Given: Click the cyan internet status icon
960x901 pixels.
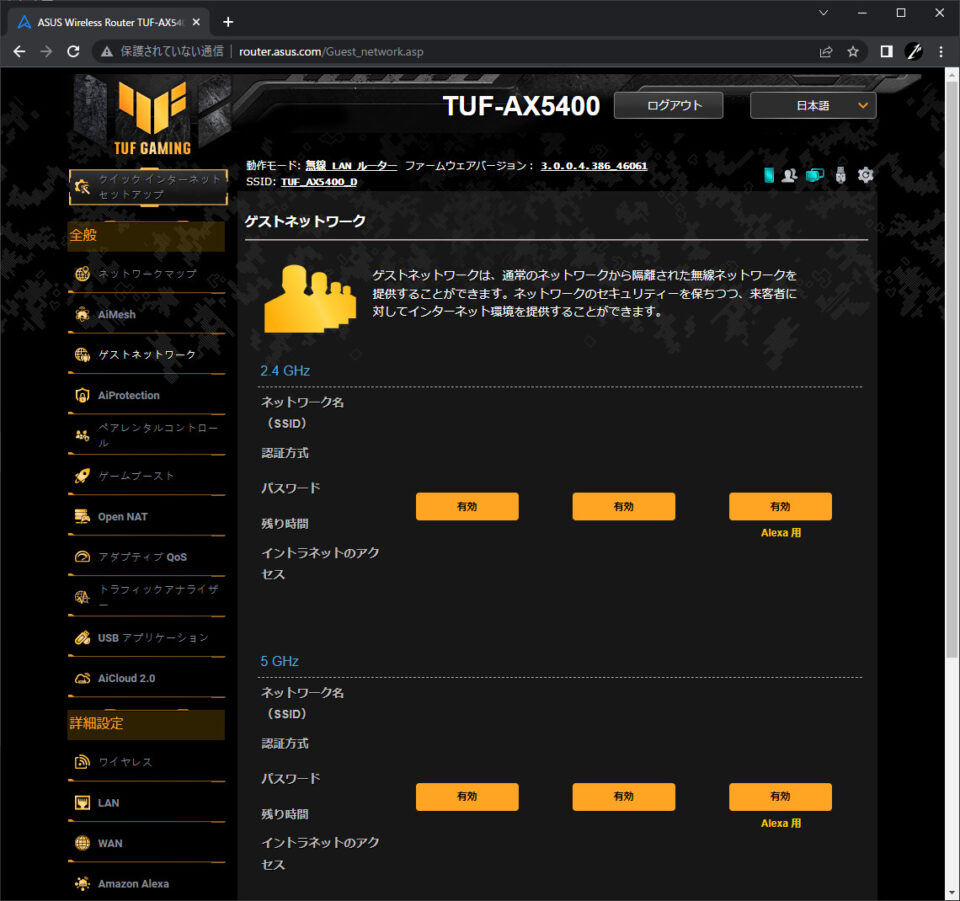Looking at the screenshot, I should click(x=769, y=175).
